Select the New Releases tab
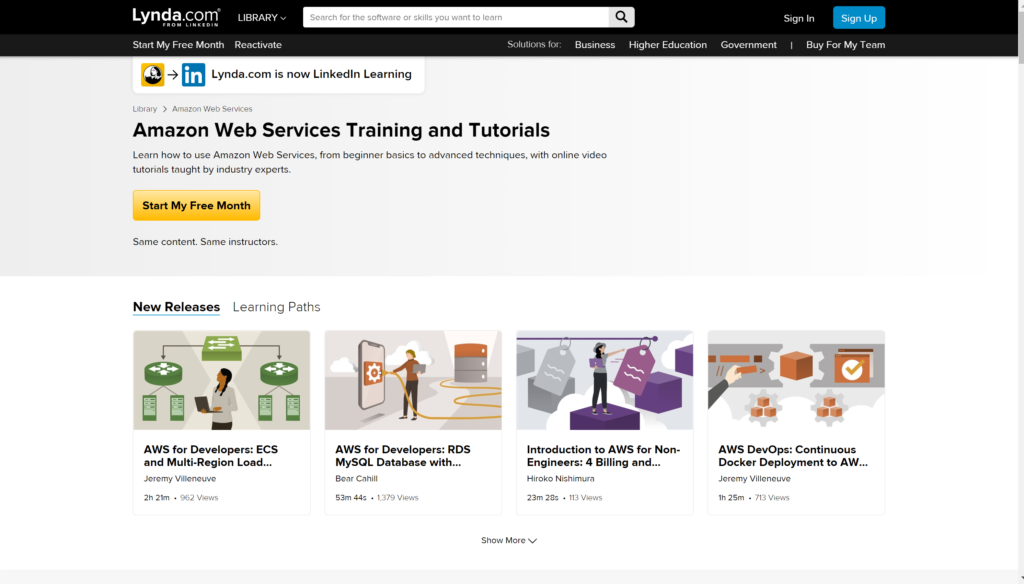This screenshot has height=584, width=1024. [x=176, y=307]
